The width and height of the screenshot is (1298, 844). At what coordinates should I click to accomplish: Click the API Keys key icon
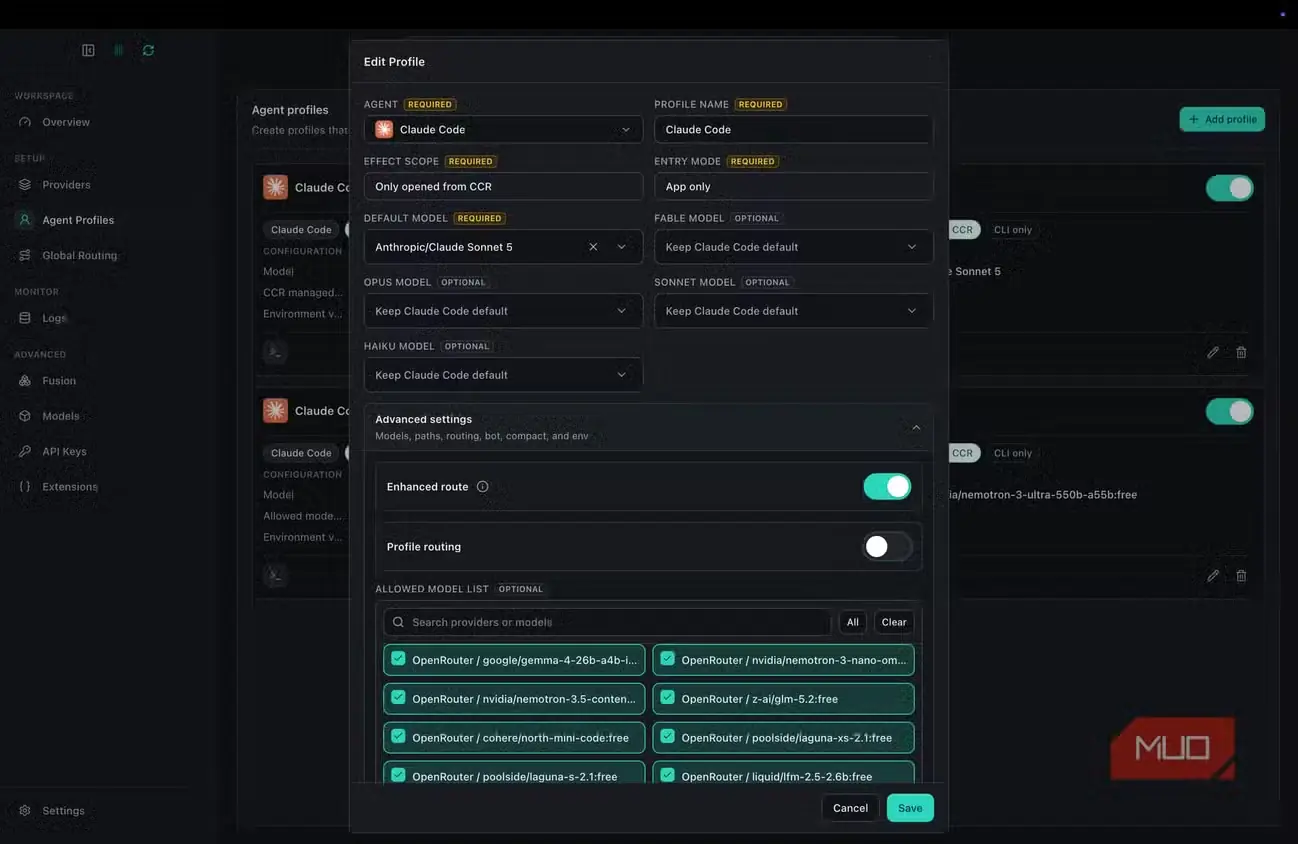pyautogui.click(x=25, y=451)
